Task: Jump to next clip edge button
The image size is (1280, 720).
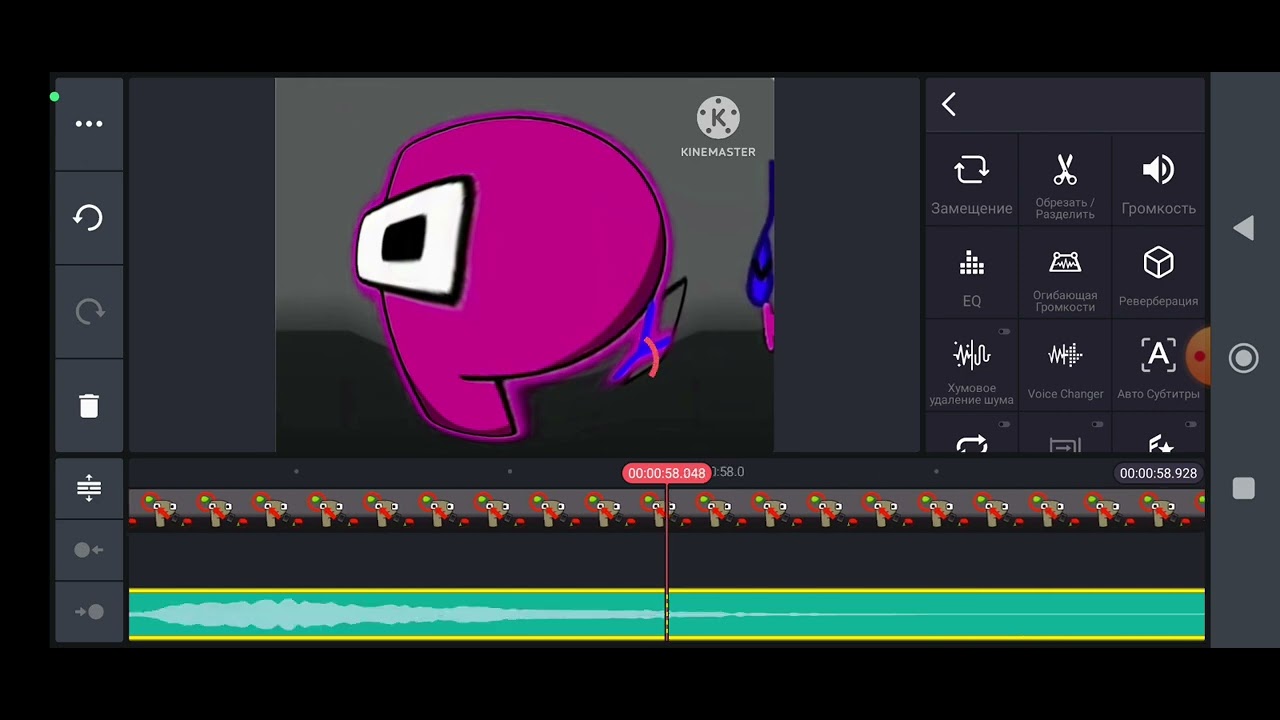Action: tap(89, 611)
